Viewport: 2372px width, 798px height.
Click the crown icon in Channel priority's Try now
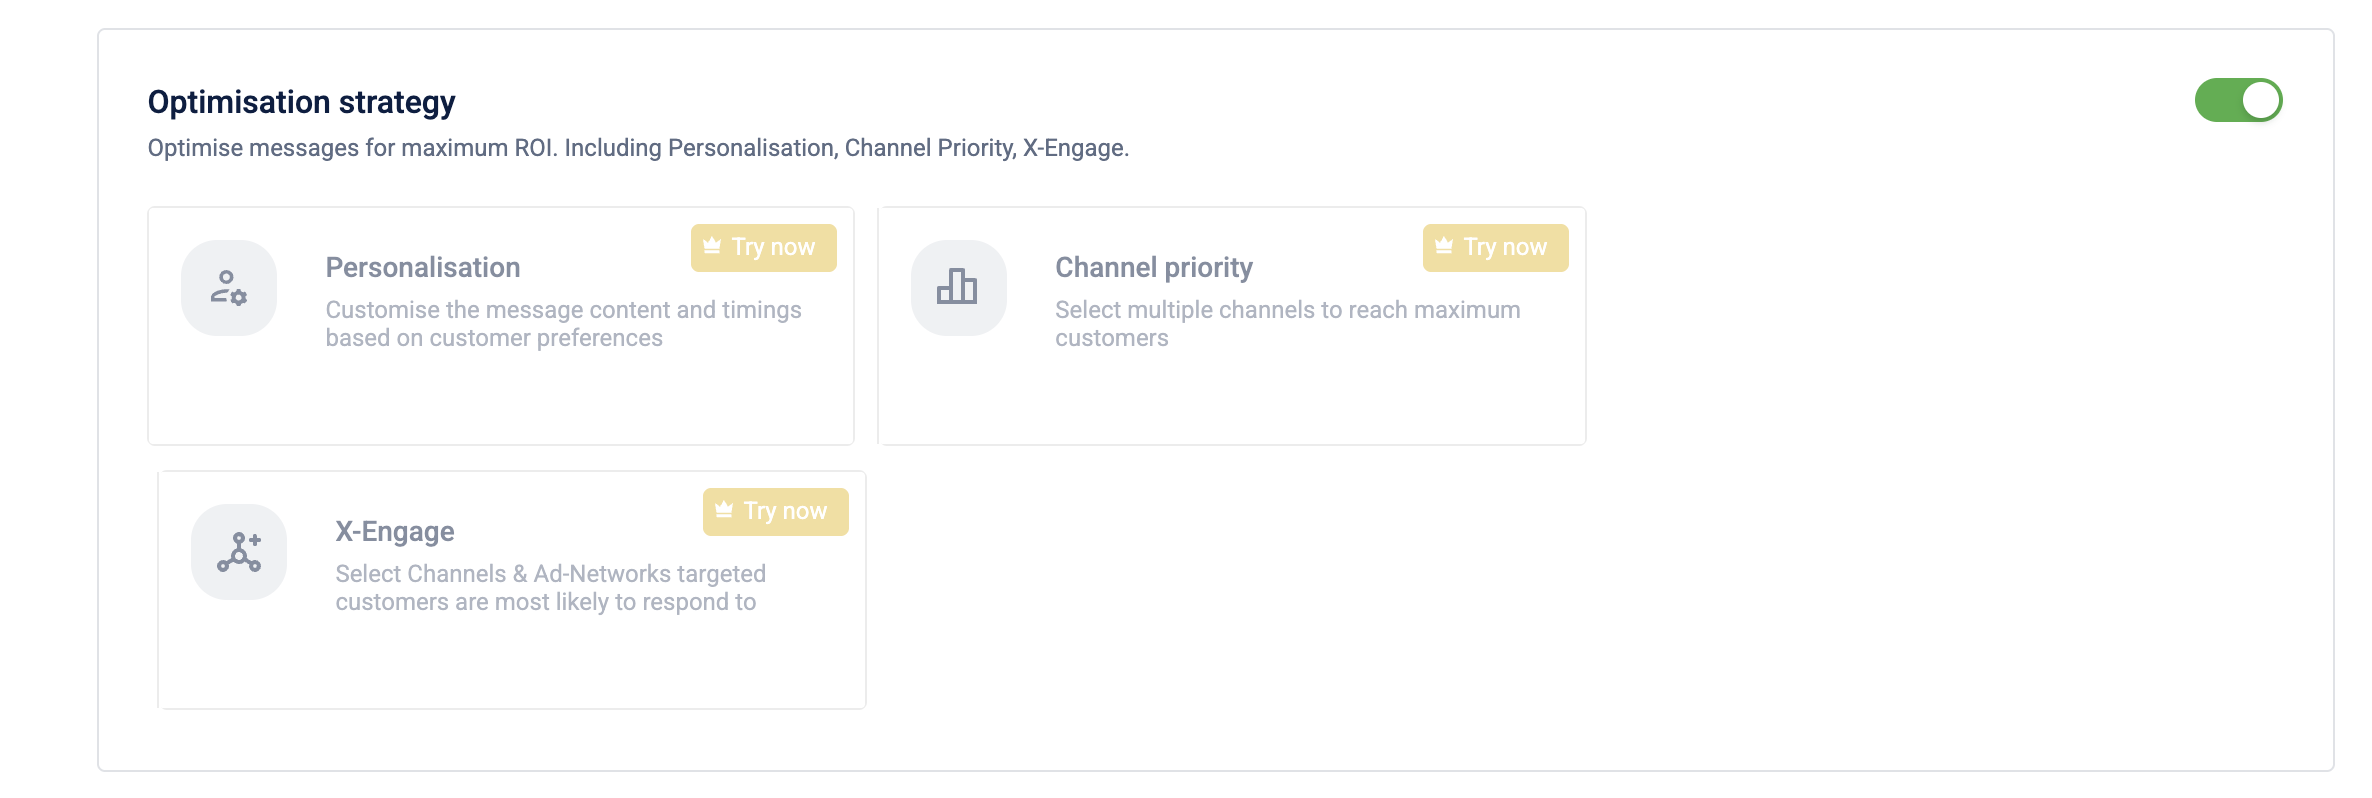(1444, 246)
